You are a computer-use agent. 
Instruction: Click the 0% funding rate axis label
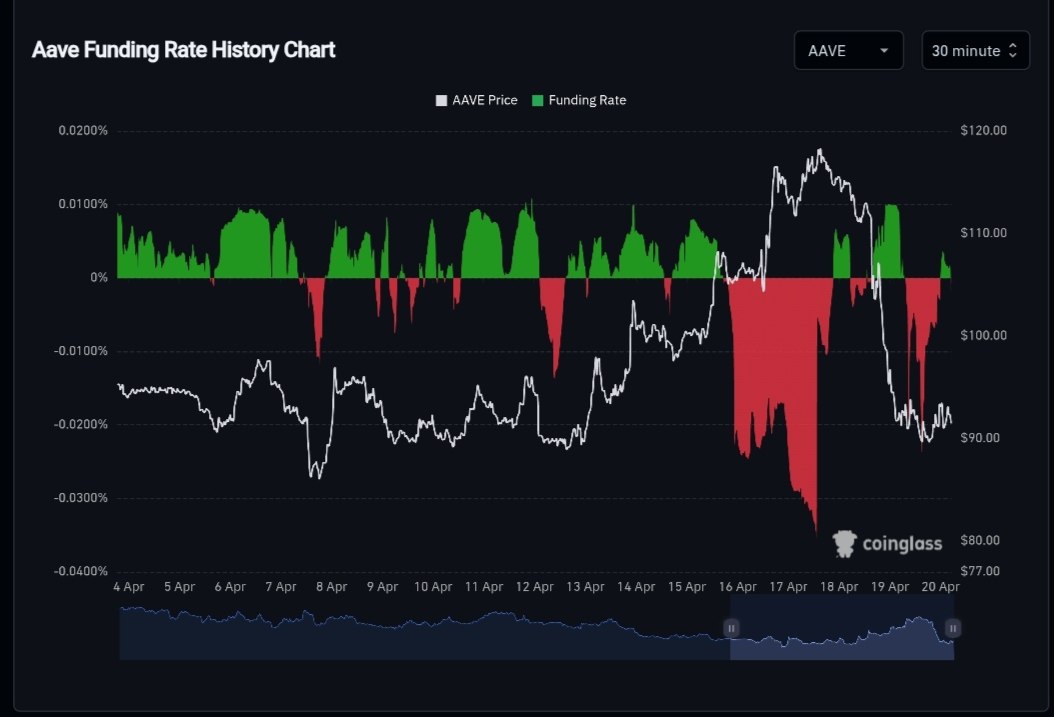[98, 278]
